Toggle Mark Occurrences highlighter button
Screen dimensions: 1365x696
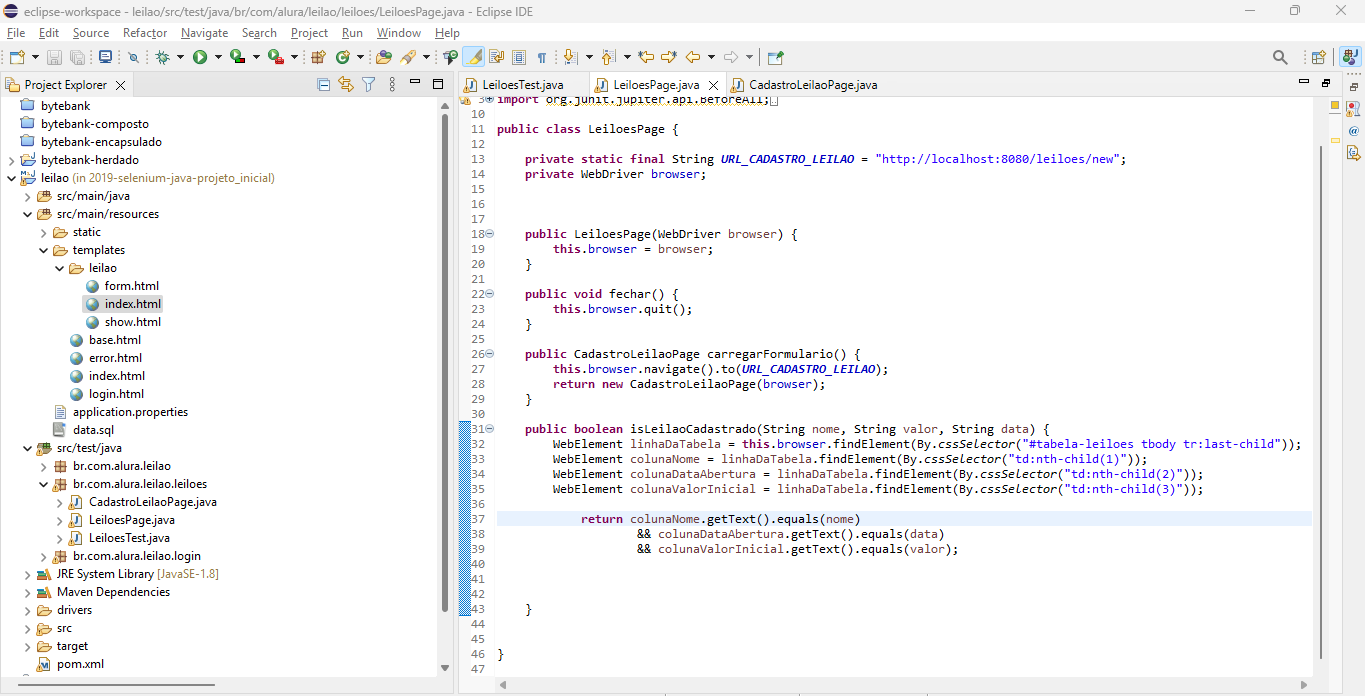pyautogui.click(x=473, y=57)
